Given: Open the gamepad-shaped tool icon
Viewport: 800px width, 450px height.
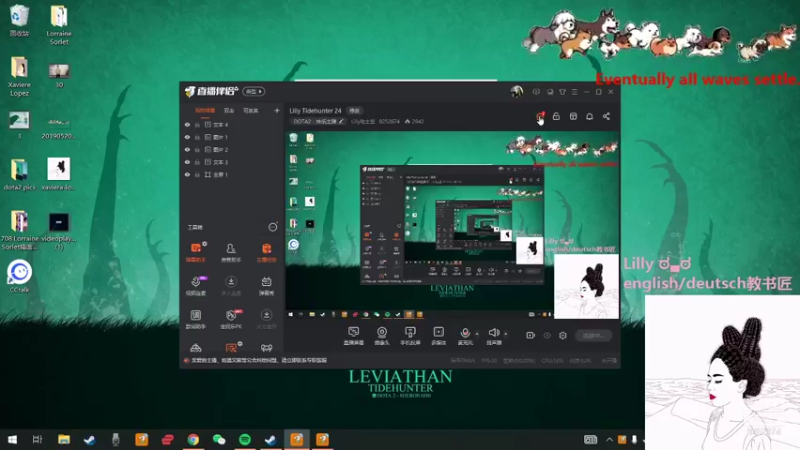Looking at the screenshot, I should click(266, 348).
